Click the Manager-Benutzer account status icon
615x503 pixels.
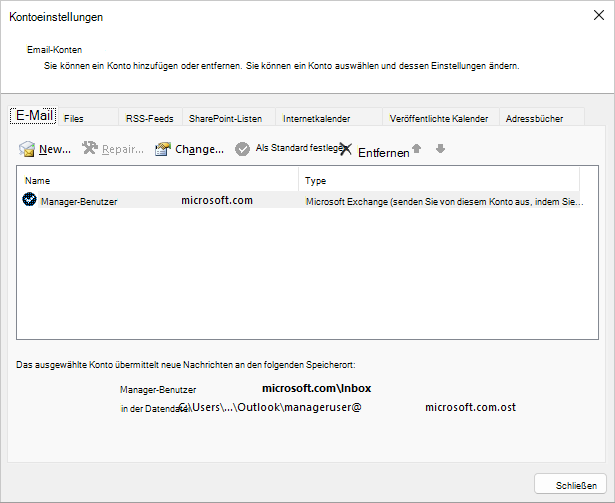[x=29, y=199]
